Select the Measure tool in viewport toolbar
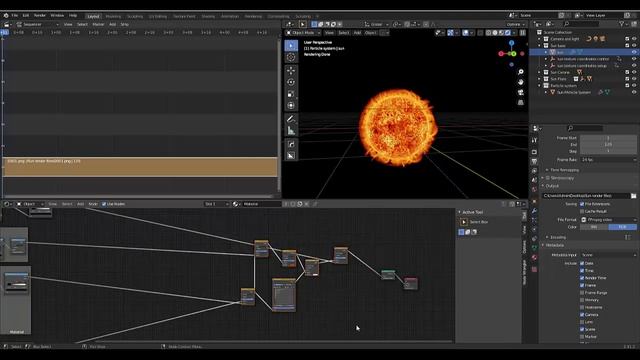Screen dimensions: 640x360 coord(291,131)
